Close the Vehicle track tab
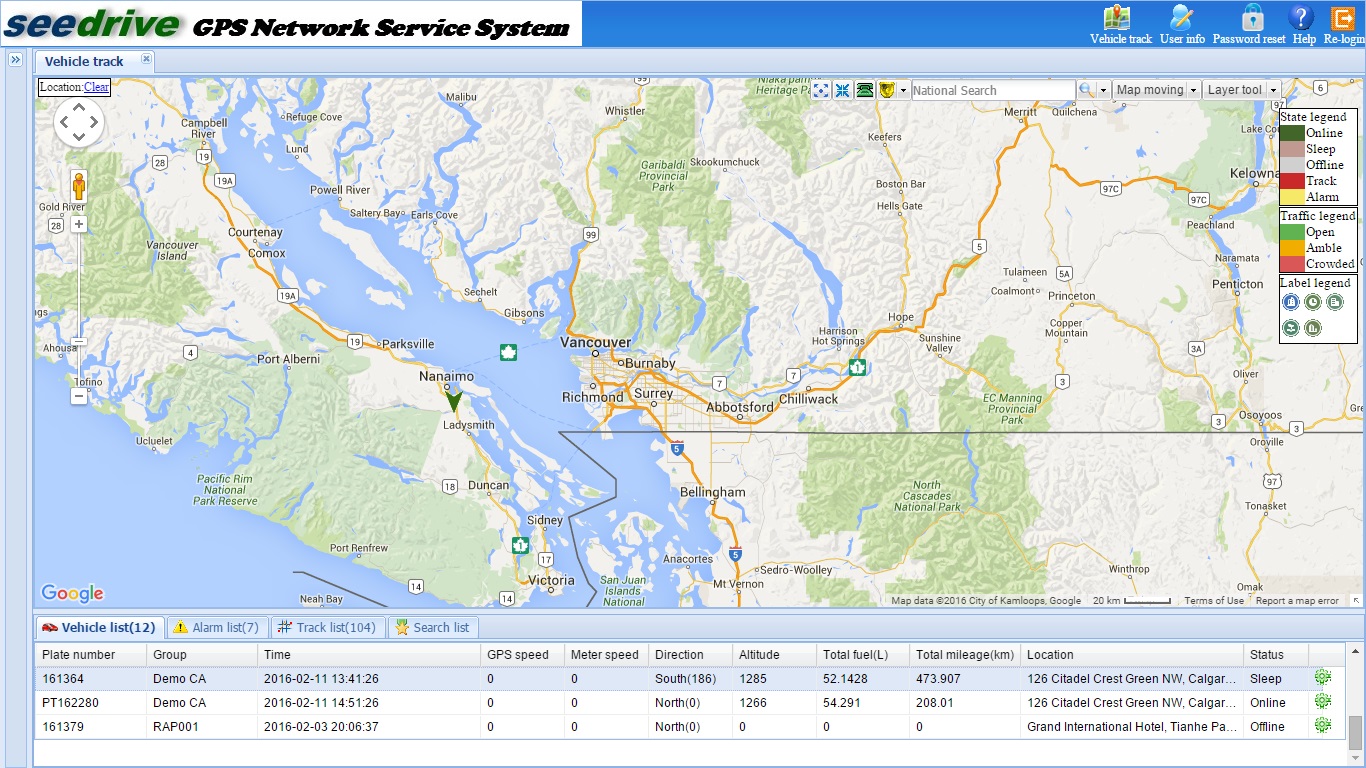This screenshot has width=1366, height=768. click(x=146, y=59)
